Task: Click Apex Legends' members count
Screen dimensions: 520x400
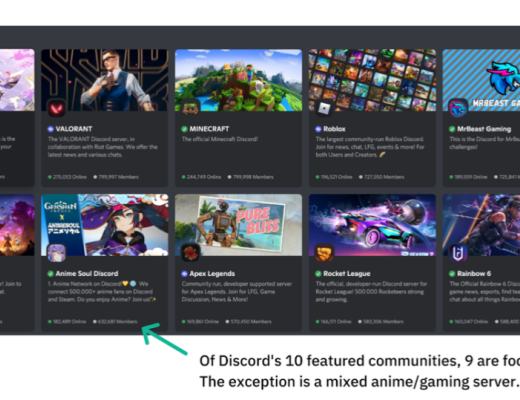Action: click(248, 322)
